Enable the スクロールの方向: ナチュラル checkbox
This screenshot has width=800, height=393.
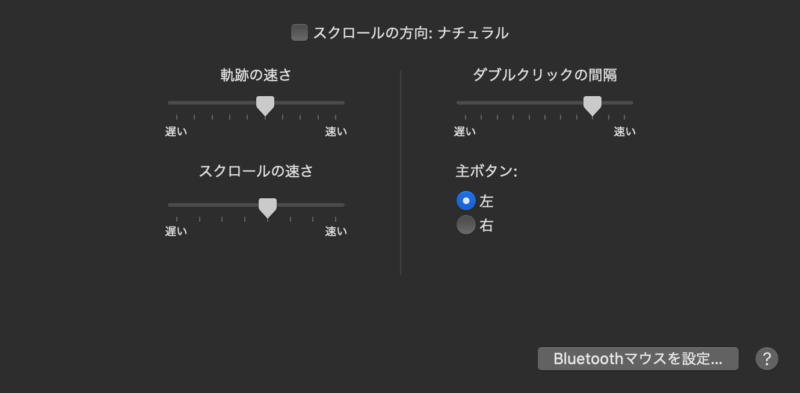point(299,33)
